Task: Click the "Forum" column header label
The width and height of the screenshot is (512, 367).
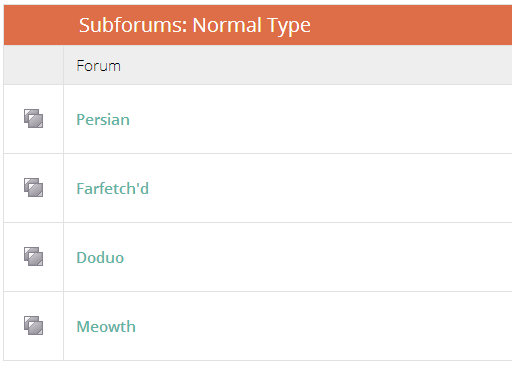Action: (99, 66)
